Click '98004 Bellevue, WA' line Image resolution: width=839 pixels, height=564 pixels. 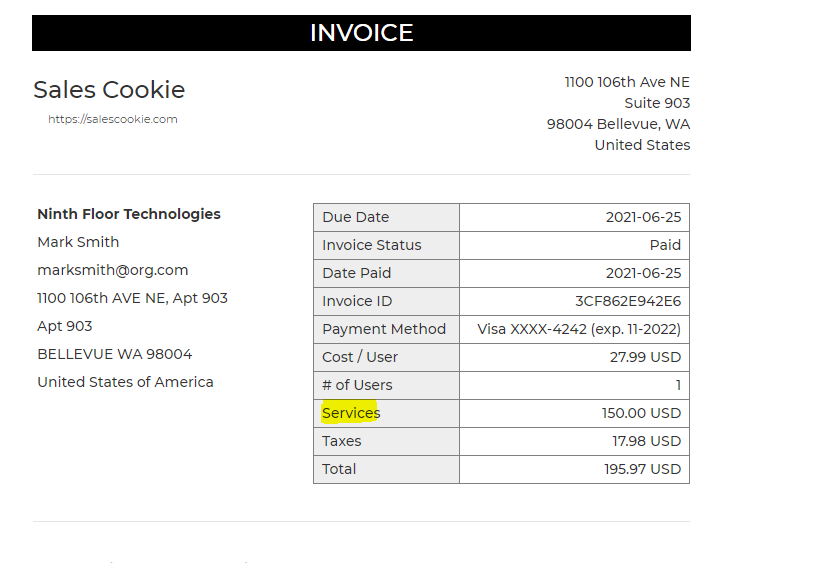click(618, 124)
